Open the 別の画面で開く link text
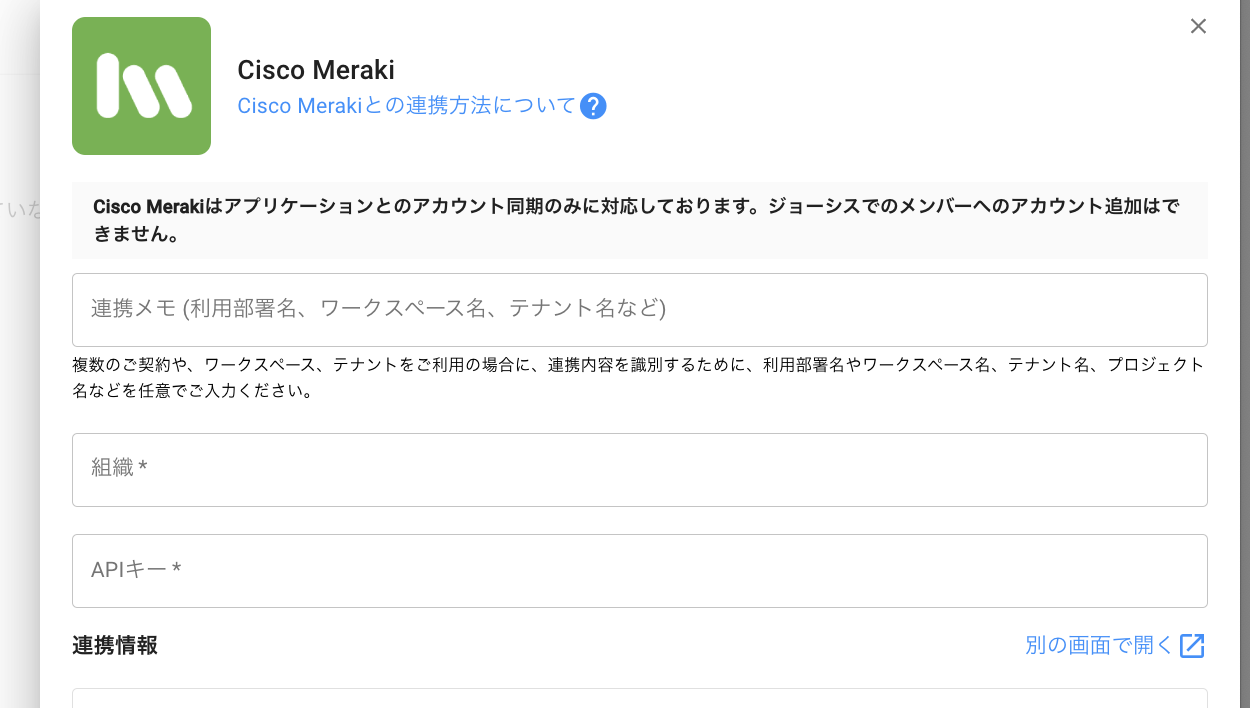The width and height of the screenshot is (1250, 708). 1098,646
